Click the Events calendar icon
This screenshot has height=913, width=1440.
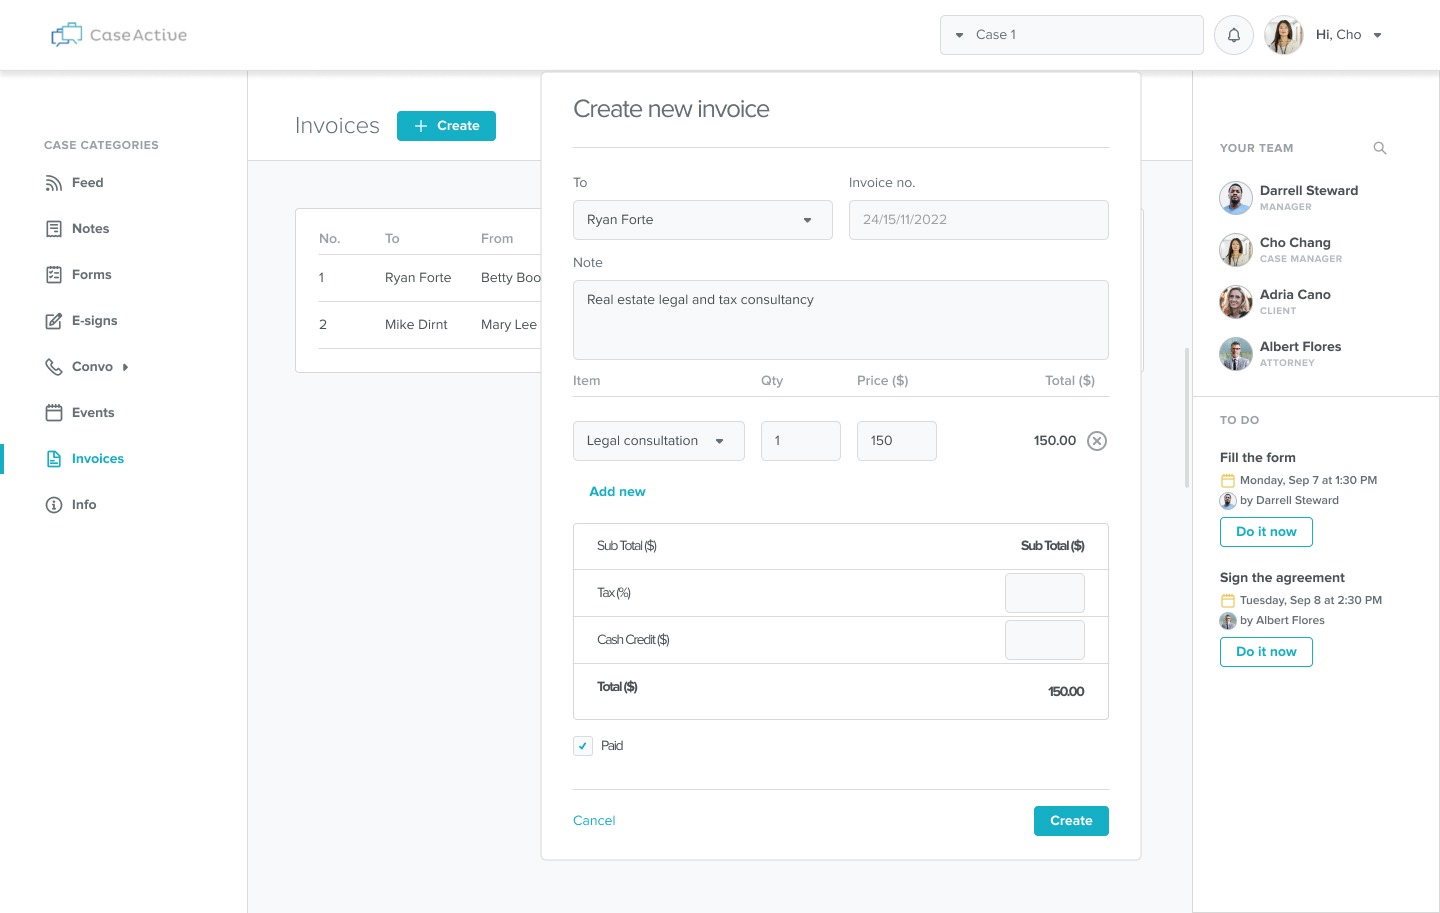point(54,413)
